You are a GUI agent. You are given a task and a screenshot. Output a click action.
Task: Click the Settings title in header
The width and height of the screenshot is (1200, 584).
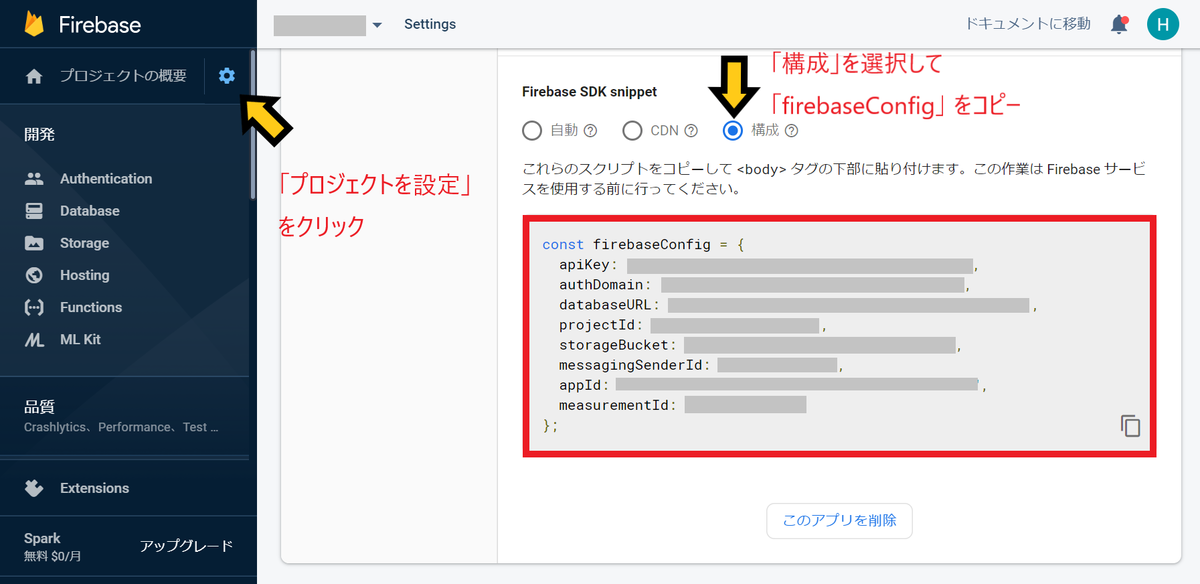(430, 24)
